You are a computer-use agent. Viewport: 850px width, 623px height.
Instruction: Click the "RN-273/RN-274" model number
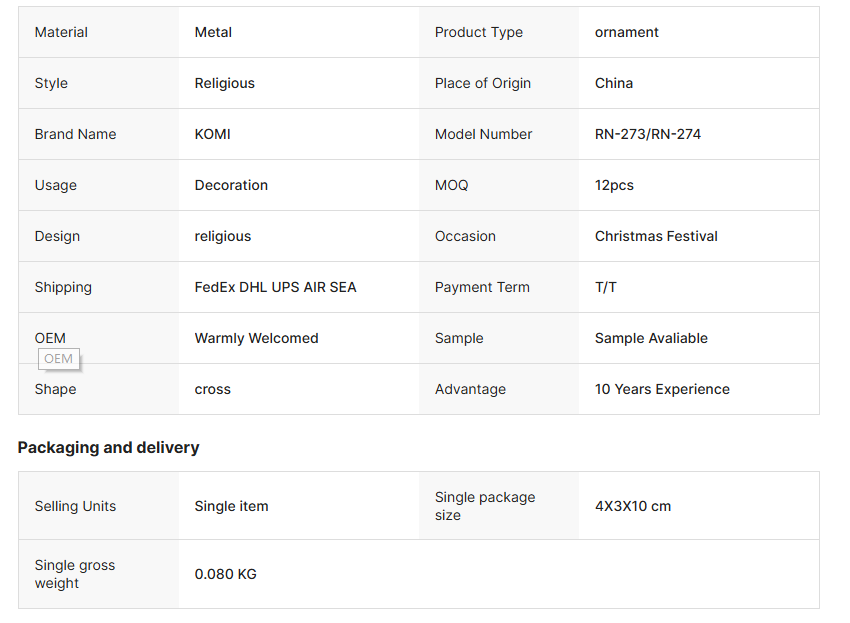click(x=647, y=134)
